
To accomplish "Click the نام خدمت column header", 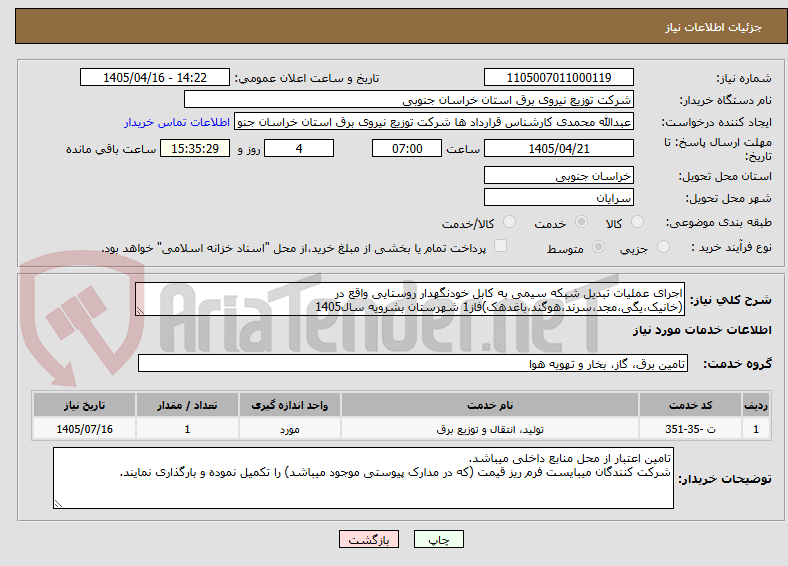I will pos(489,405).
